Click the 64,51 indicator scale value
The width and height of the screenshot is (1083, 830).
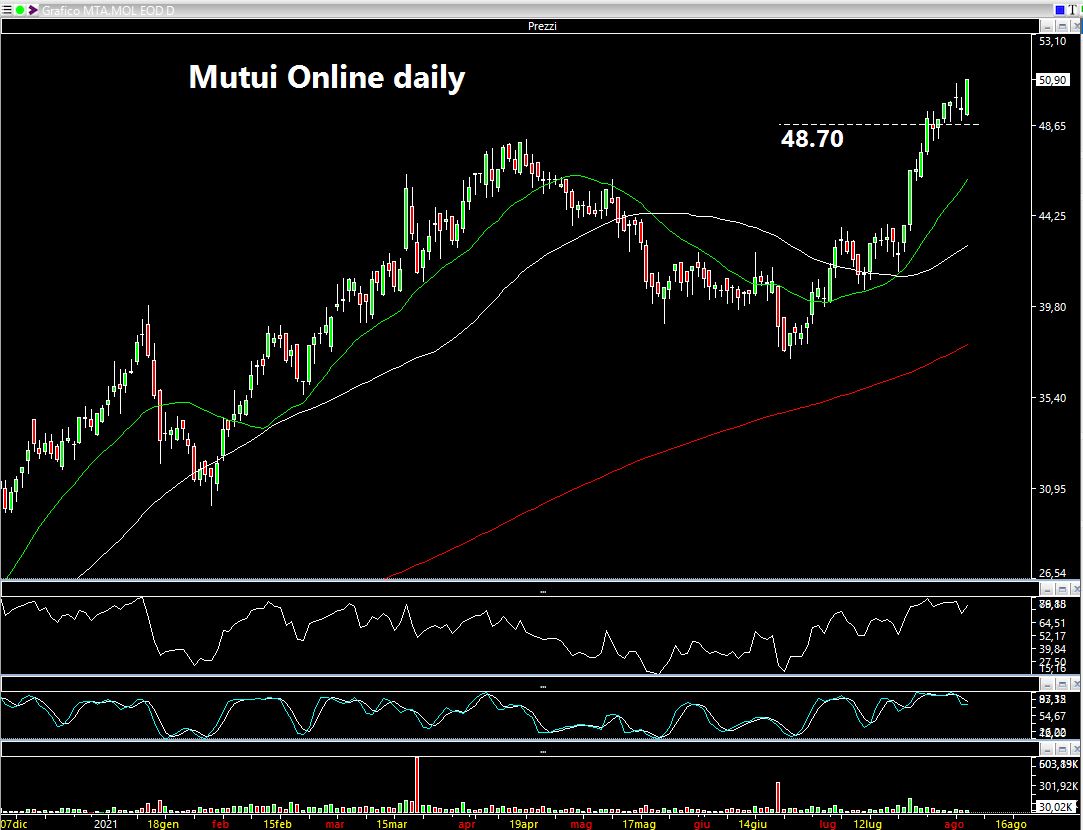point(1052,623)
